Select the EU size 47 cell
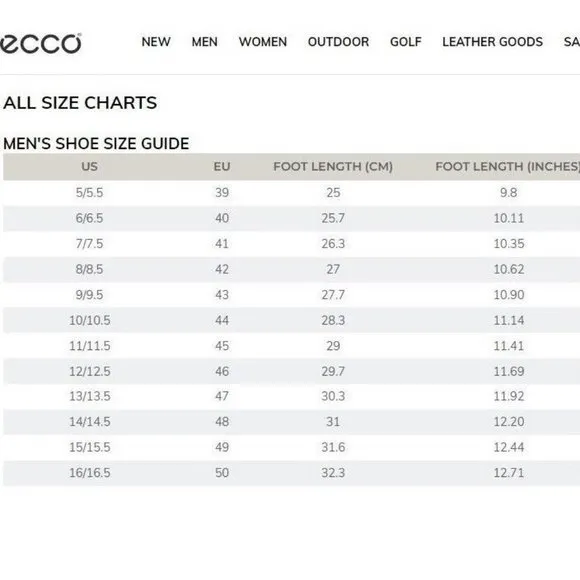Screen dimensions: 580x580 [222, 396]
